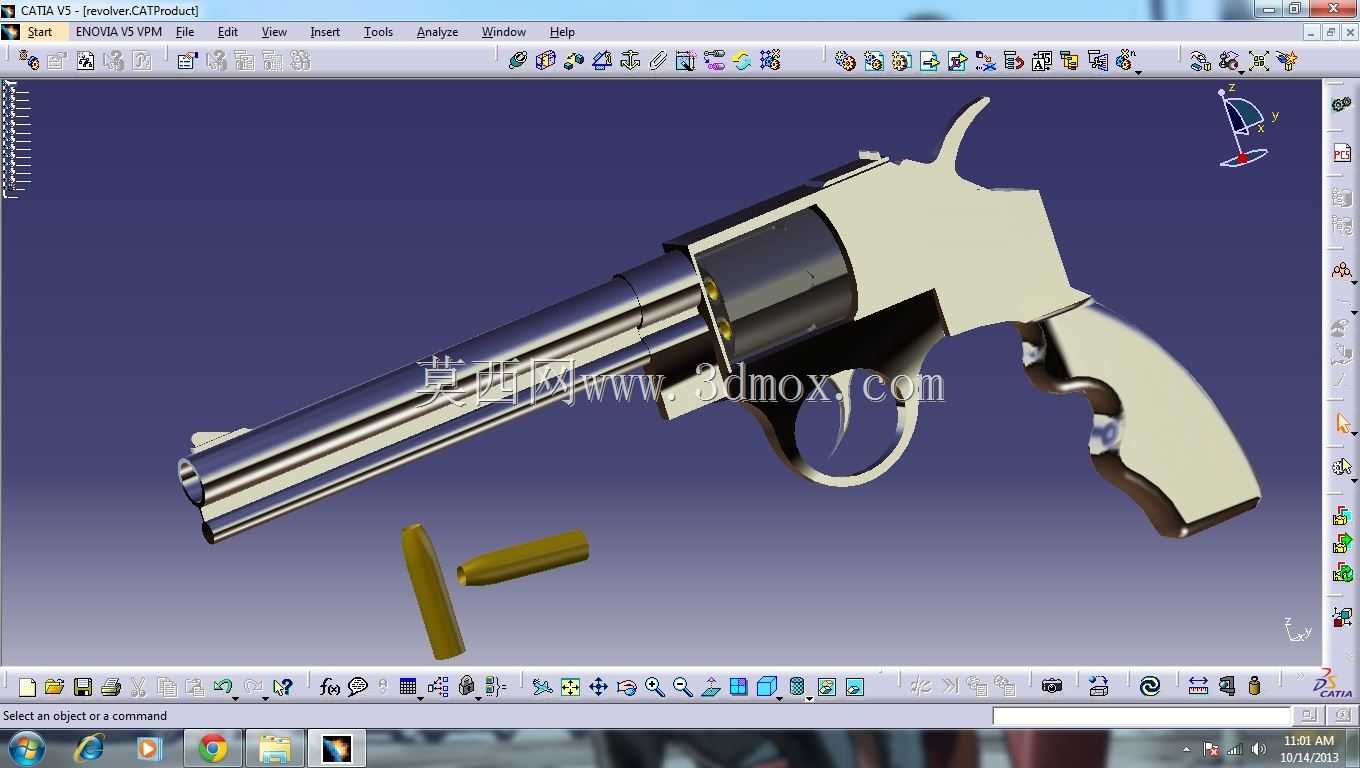Open the Start menu item
The image size is (1360, 768).
click(39, 32)
